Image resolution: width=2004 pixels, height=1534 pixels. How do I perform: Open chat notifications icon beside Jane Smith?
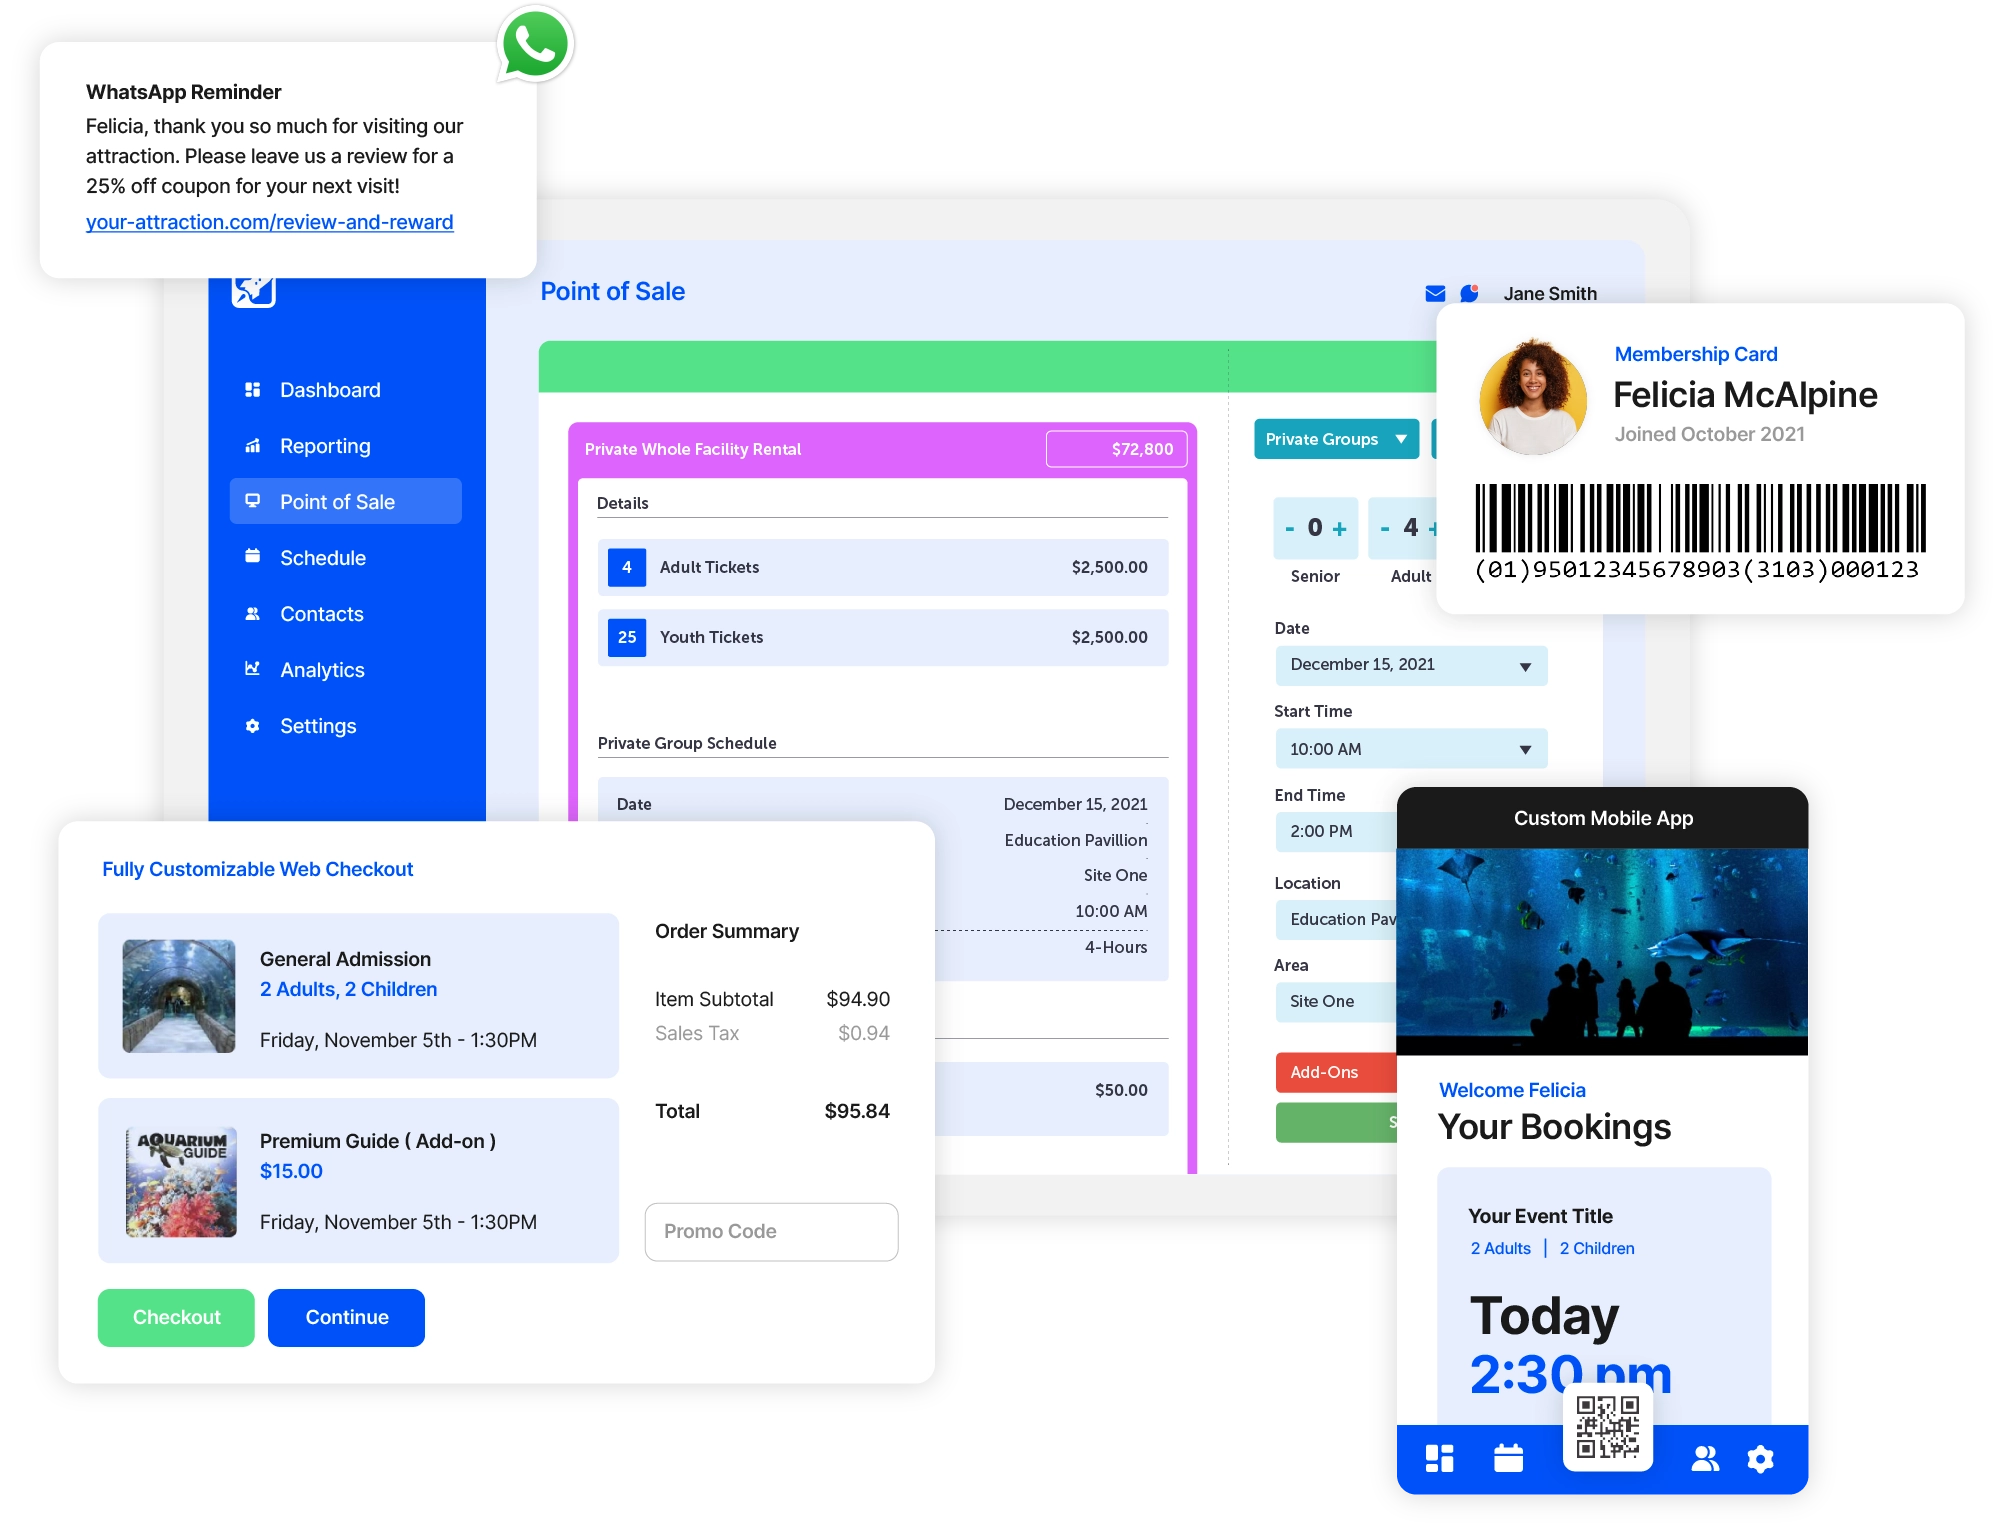point(1470,293)
